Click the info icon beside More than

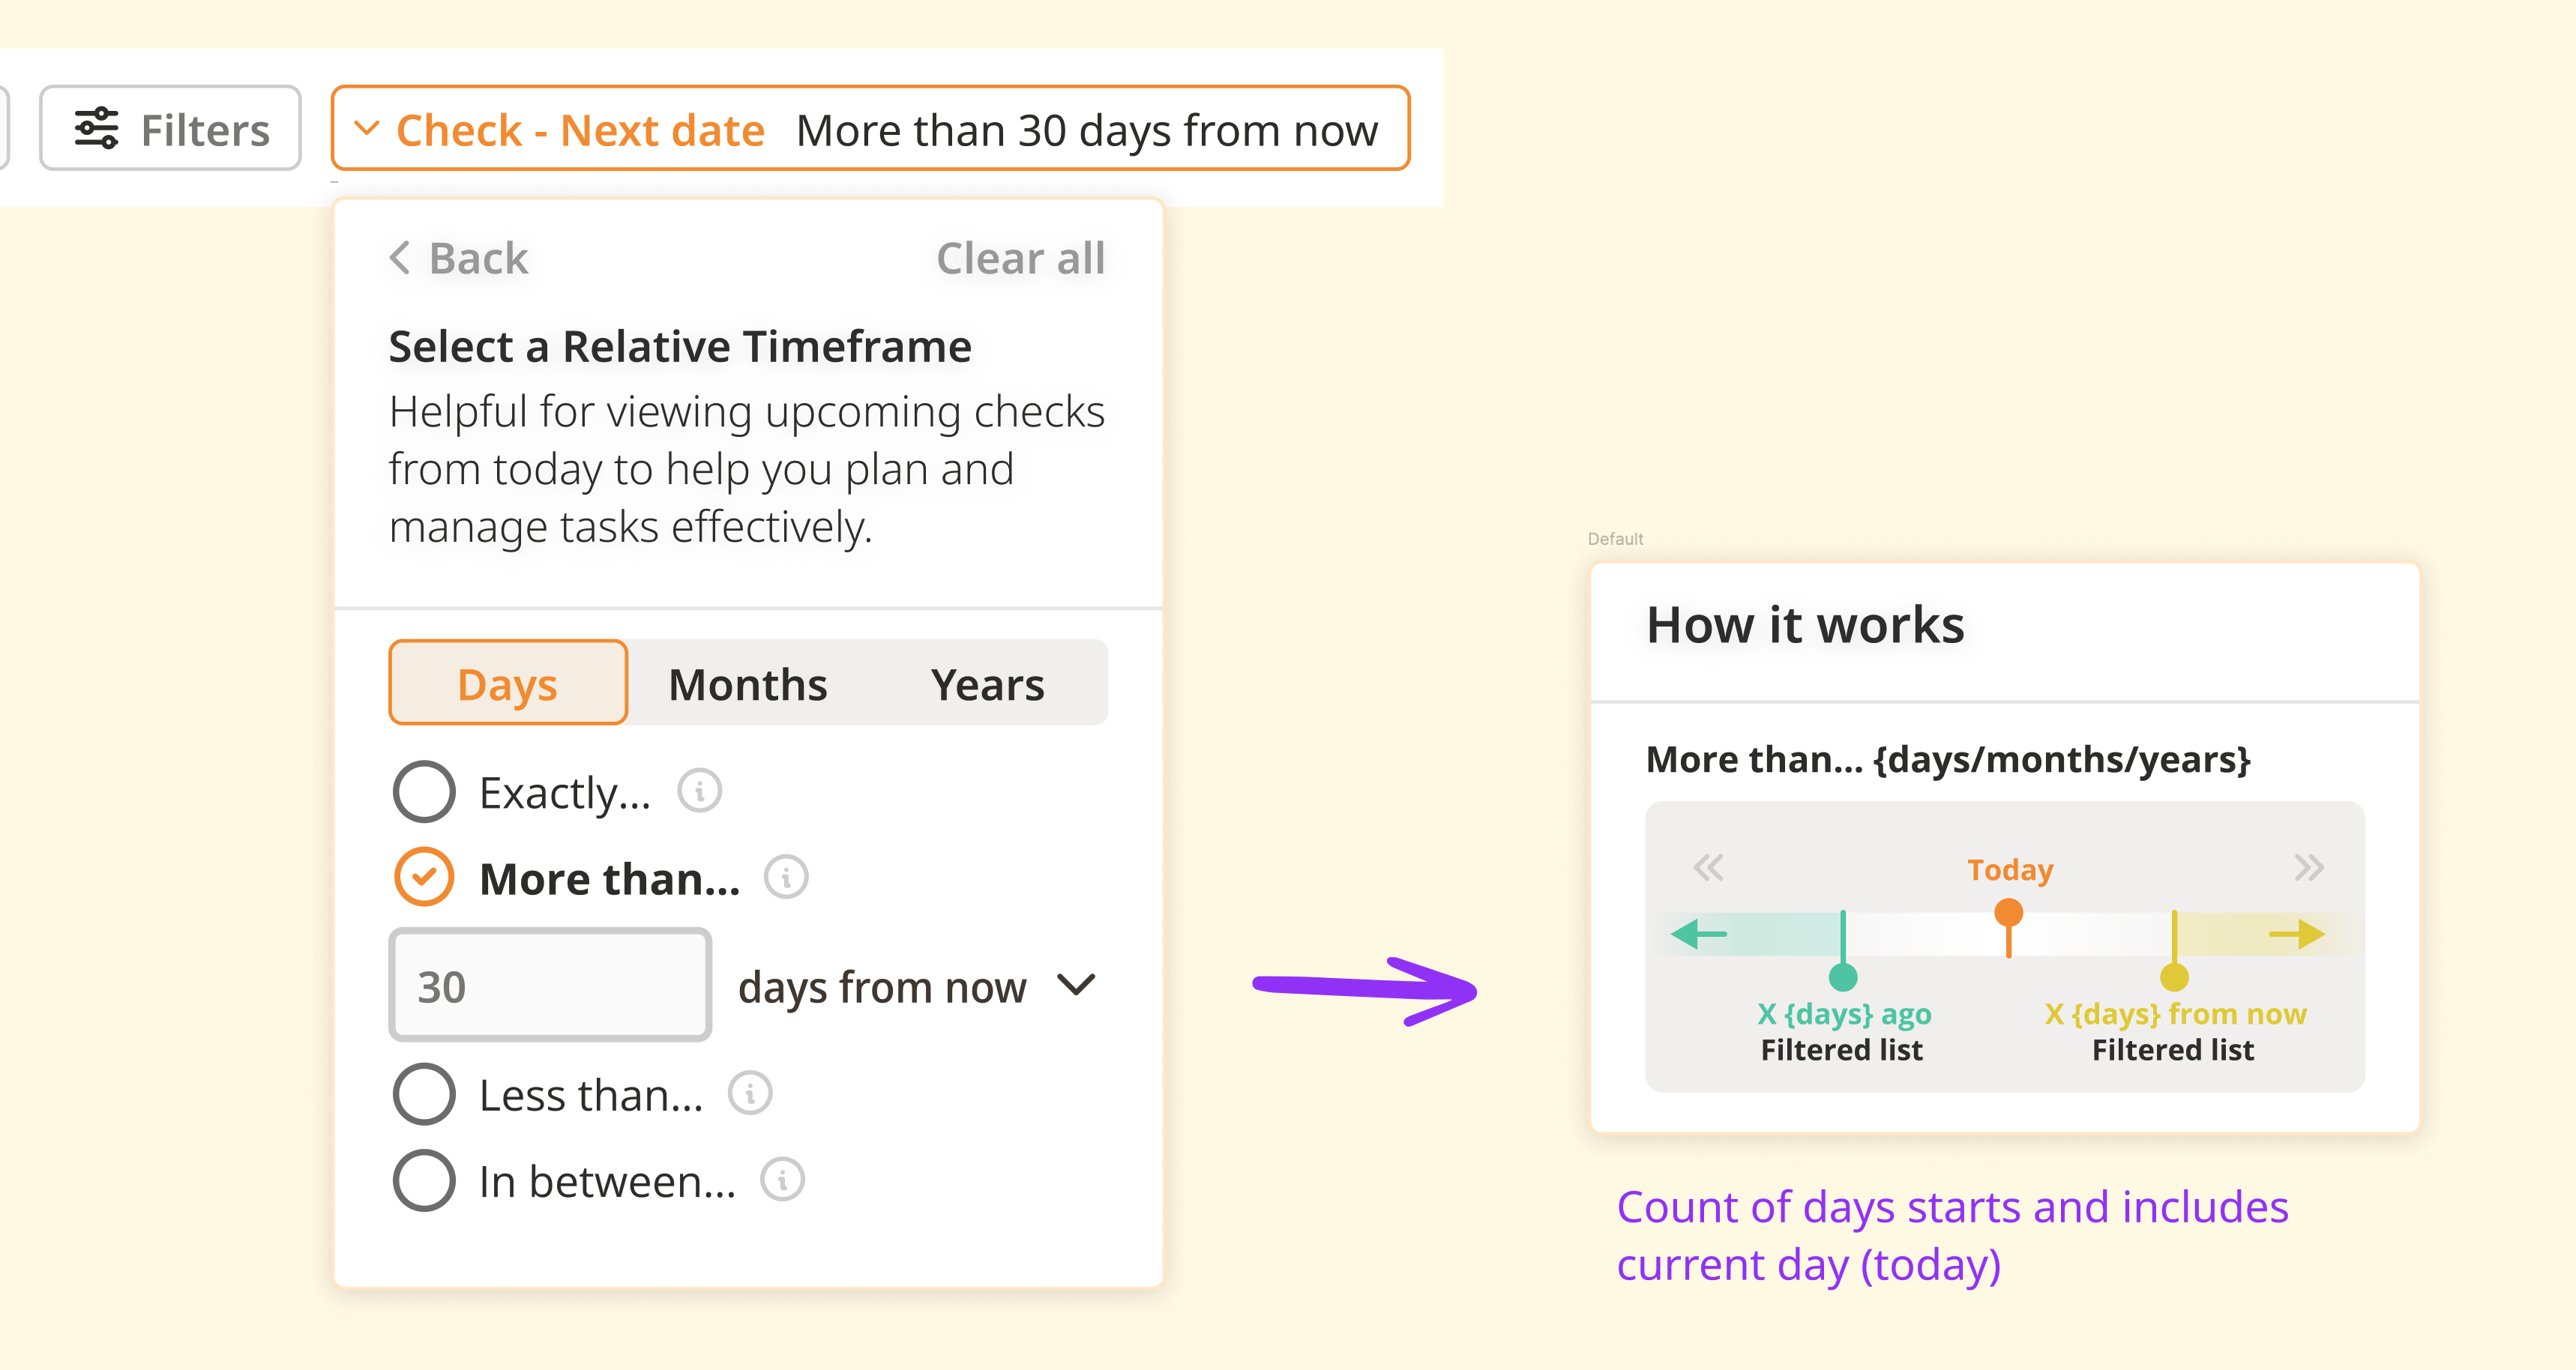(786, 877)
